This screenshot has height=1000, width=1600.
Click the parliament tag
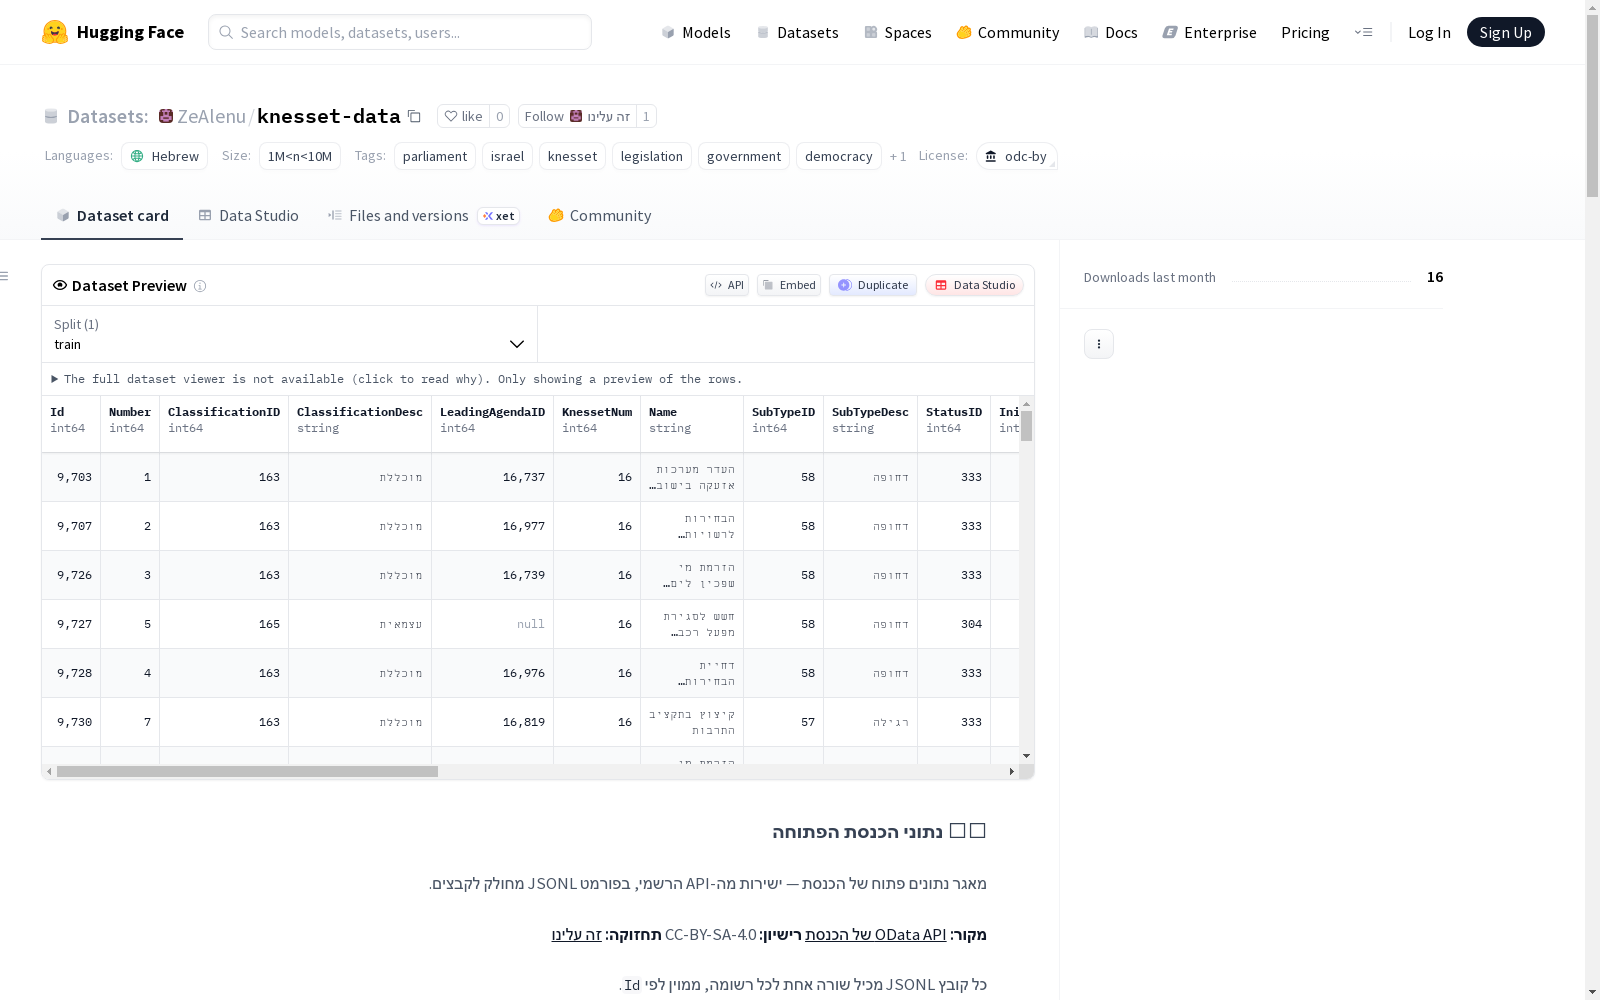(435, 156)
